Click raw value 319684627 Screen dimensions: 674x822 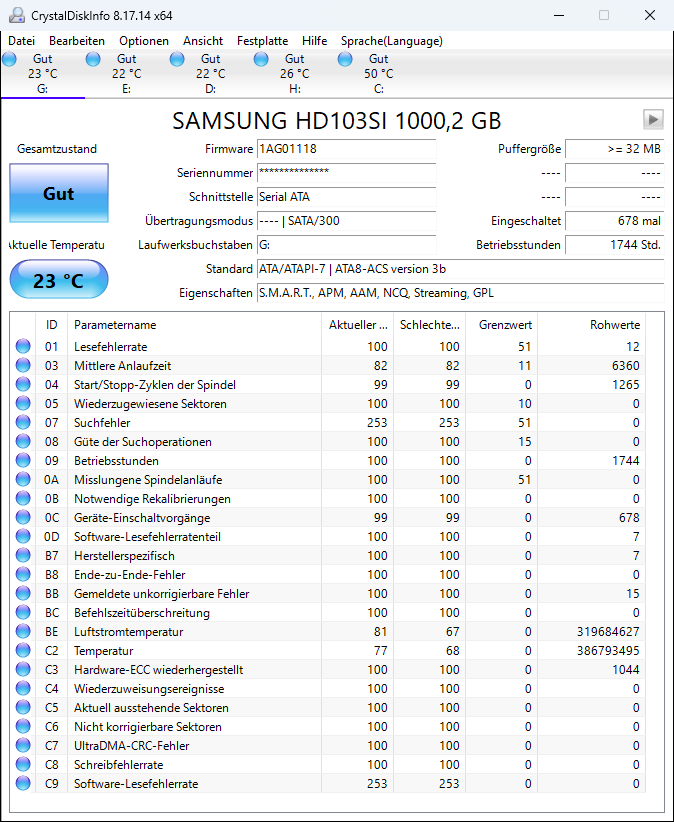tap(608, 632)
